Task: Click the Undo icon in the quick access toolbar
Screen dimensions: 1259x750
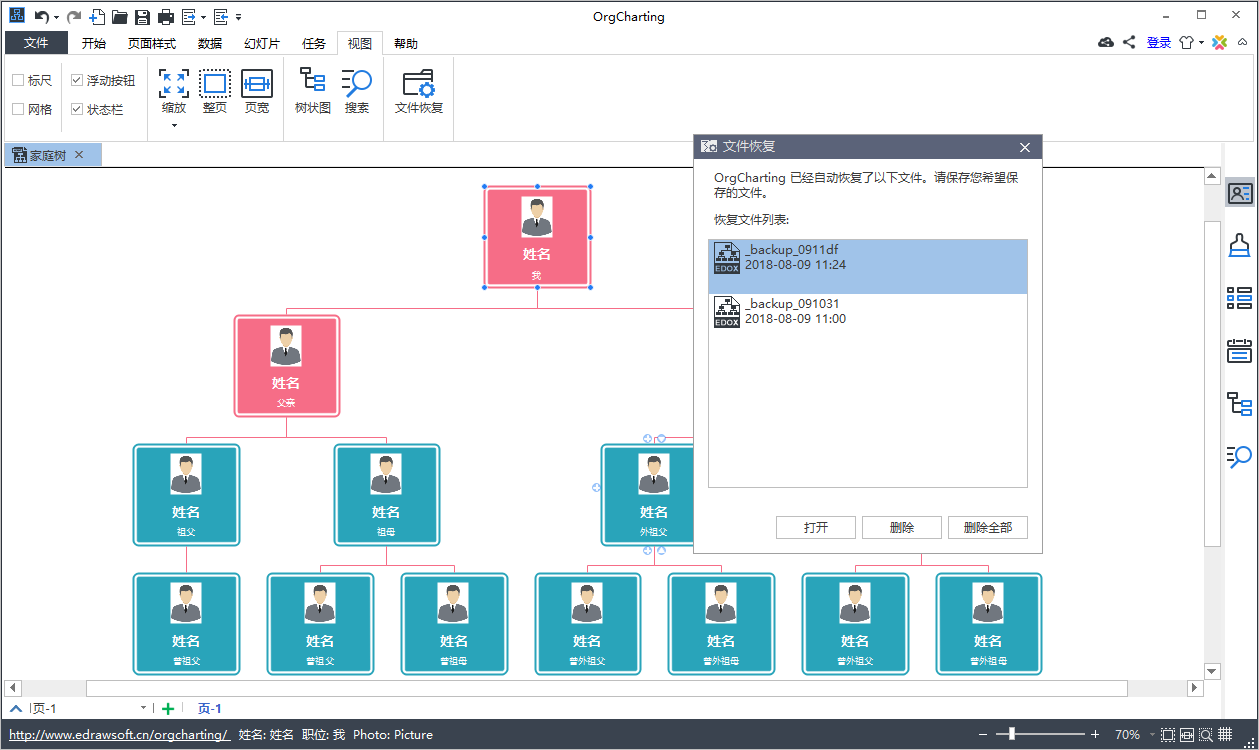Action: click(x=41, y=17)
